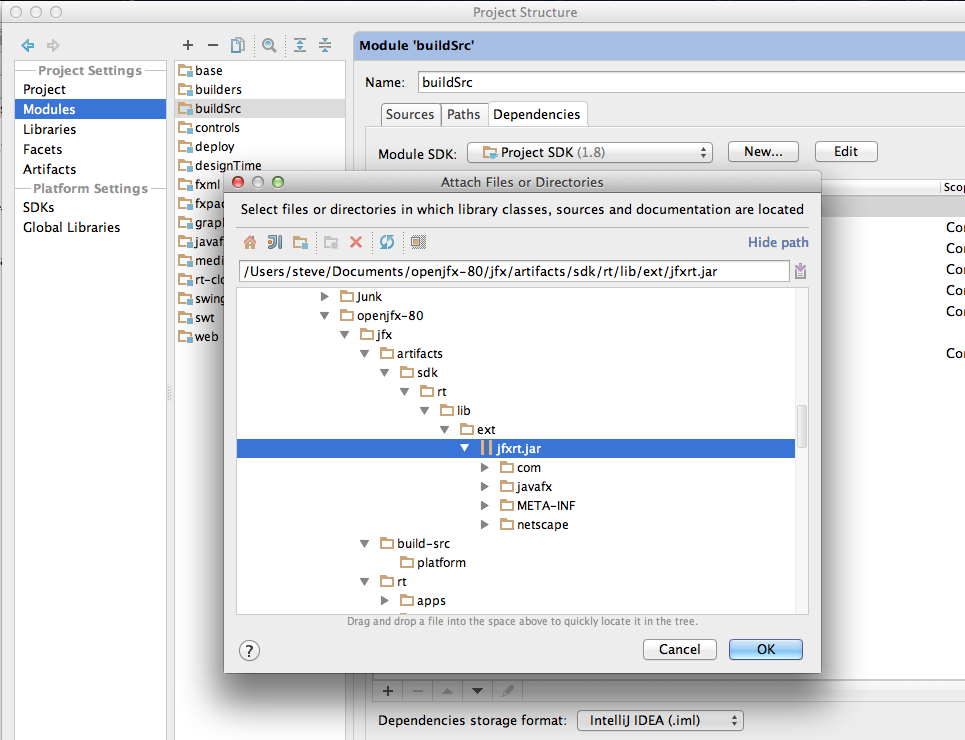This screenshot has width=965, height=740.
Task: Click the project directory icon in file chooser
Action: [x=275, y=242]
